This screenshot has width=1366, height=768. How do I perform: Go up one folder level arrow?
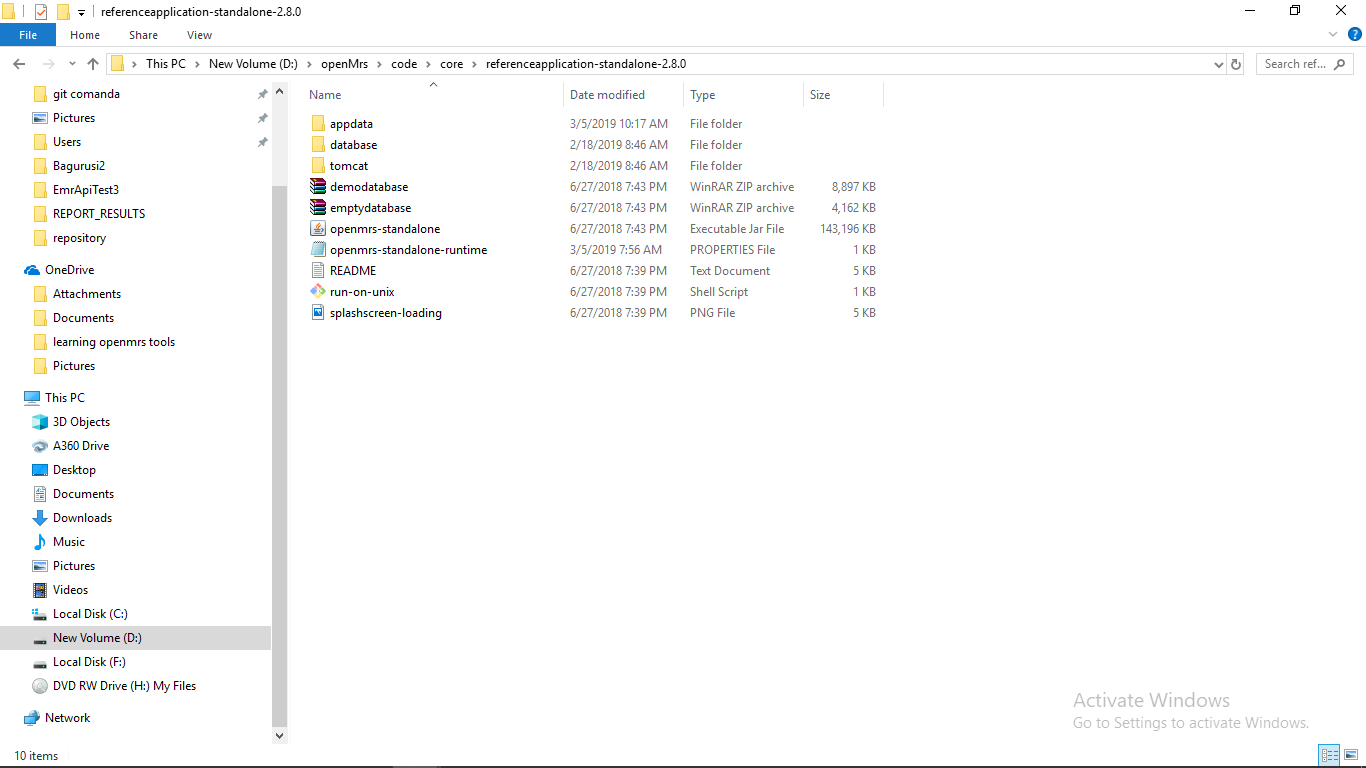click(x=93, y=64)
